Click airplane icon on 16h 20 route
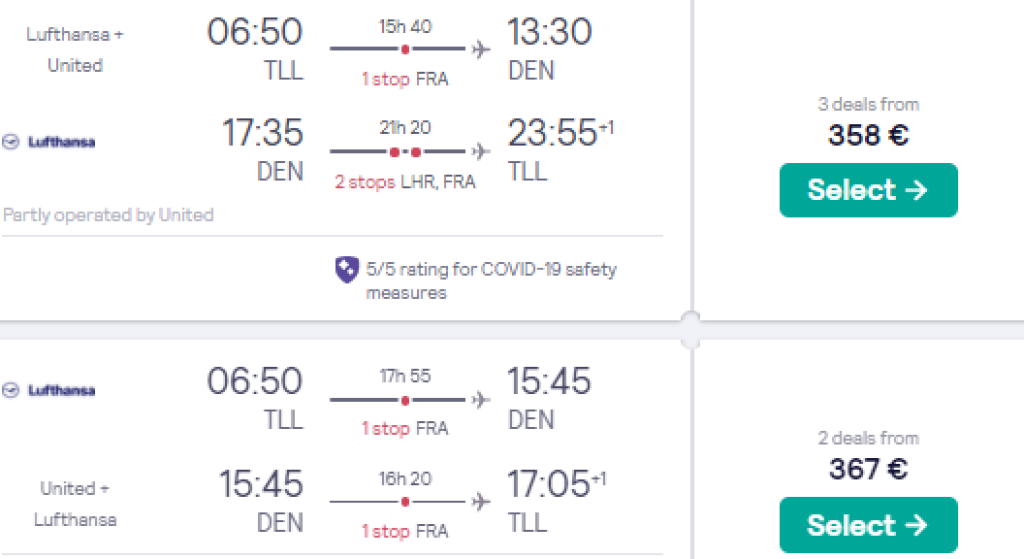The width and height of the screenshot is (1024, 559). click(481, 500)
